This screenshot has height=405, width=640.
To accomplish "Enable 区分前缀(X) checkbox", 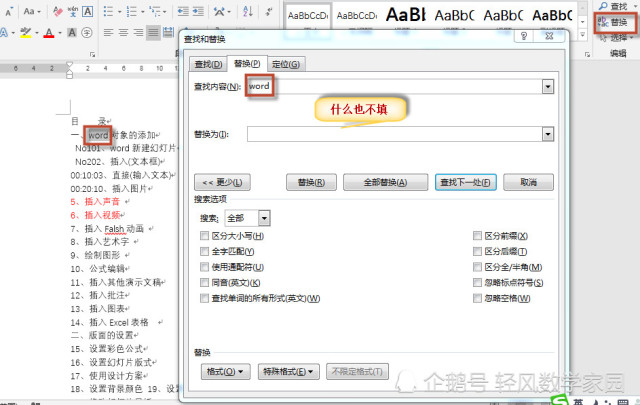I will click(477, 236).
